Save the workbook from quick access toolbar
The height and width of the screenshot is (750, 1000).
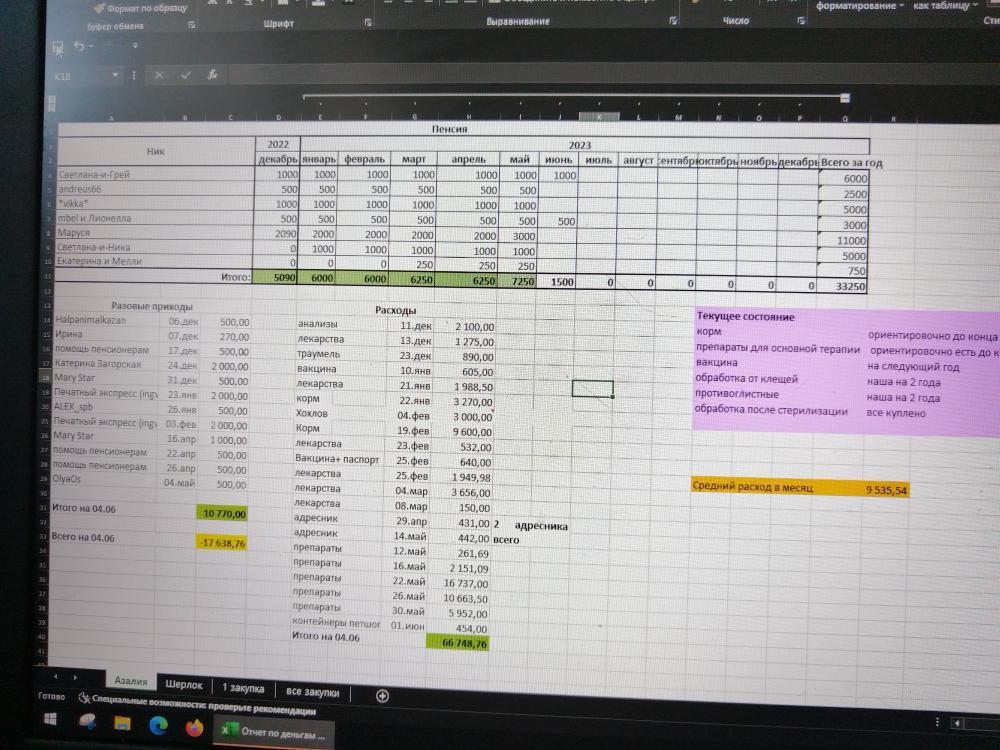tap(58, 46)
